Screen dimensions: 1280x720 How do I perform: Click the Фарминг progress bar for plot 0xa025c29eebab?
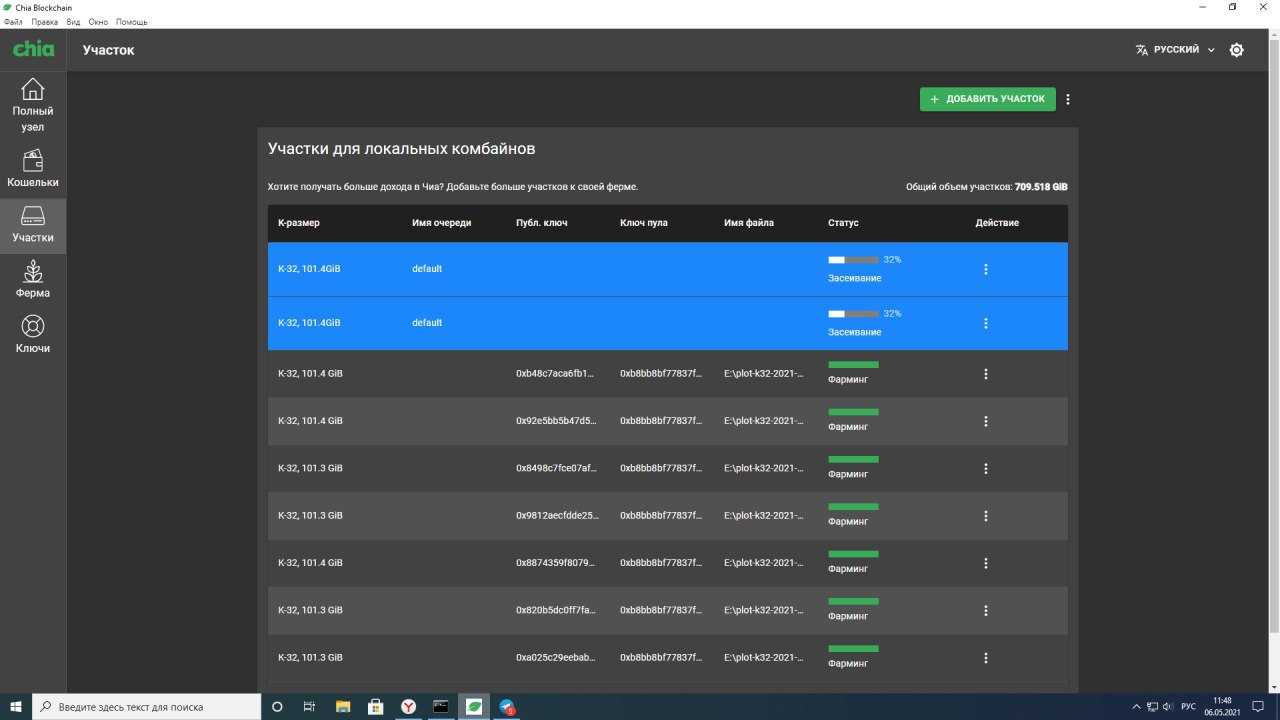coord(853,649)
